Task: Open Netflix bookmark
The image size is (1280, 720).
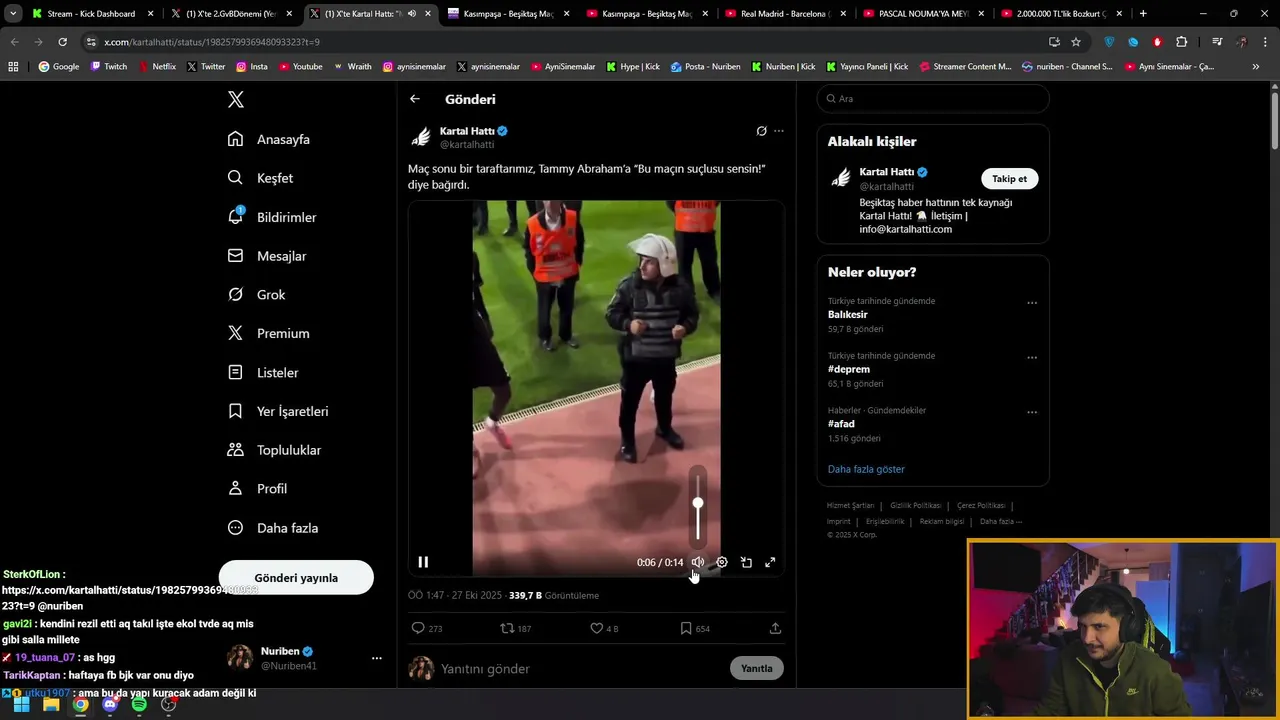Action: [x=157, y=67]
